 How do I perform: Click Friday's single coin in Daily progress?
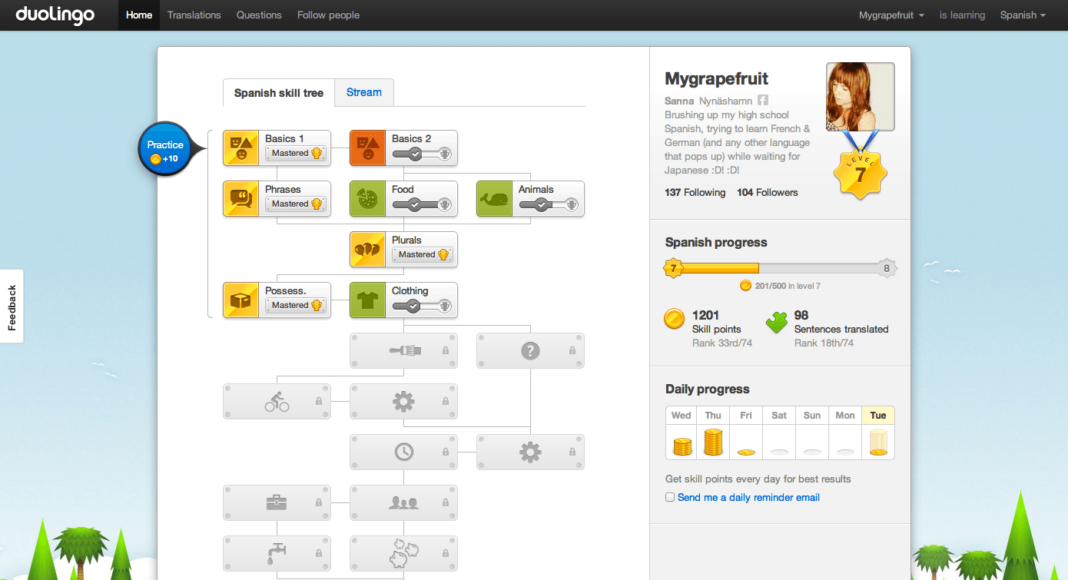747,451
